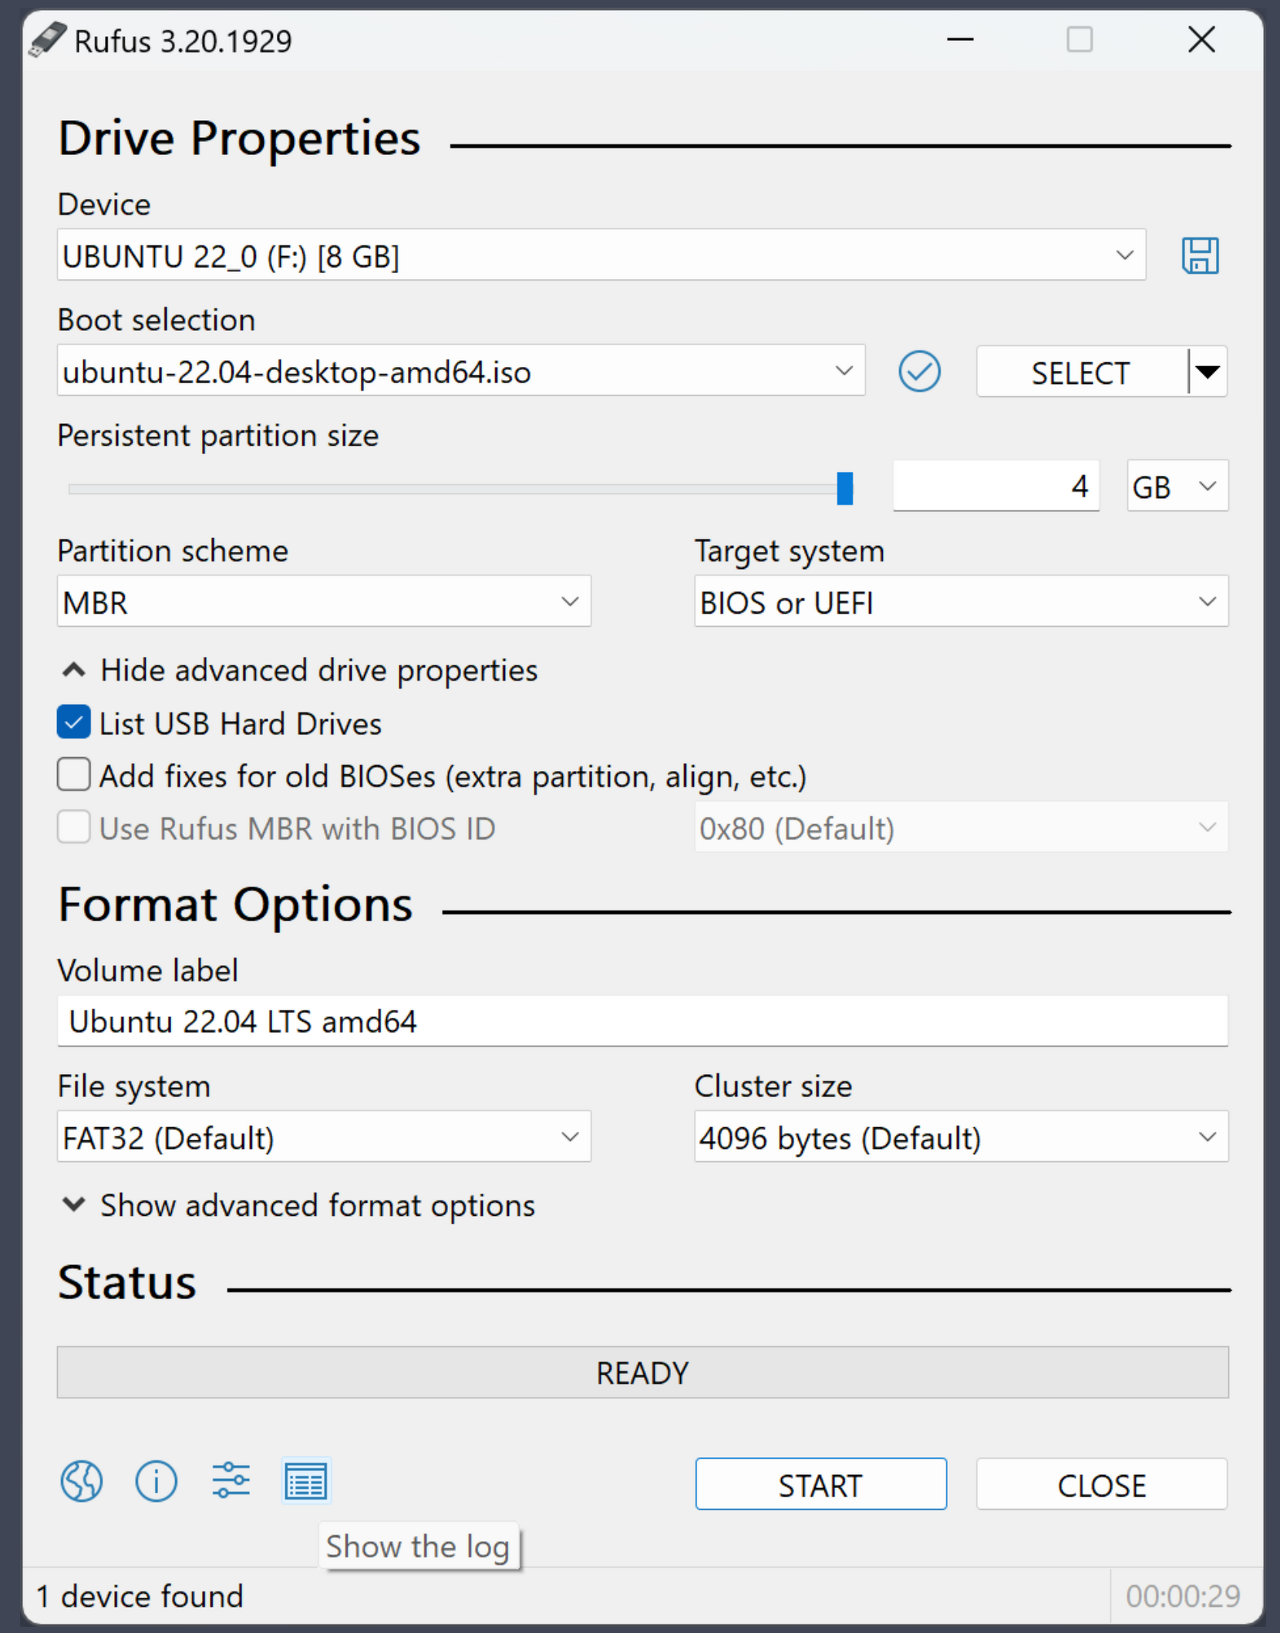Open the persistent size unit GB dropdown

pyautogui.click(x=1177, y=487)
